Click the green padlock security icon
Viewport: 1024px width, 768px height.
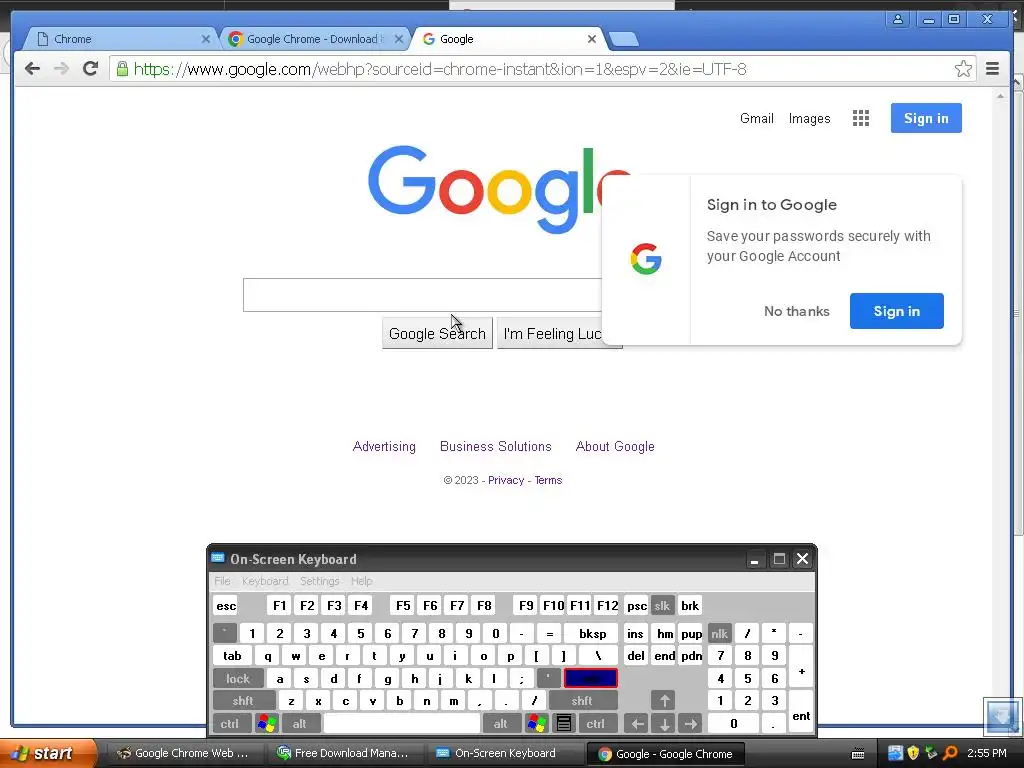pyautogui.click(x=122, y=69)
